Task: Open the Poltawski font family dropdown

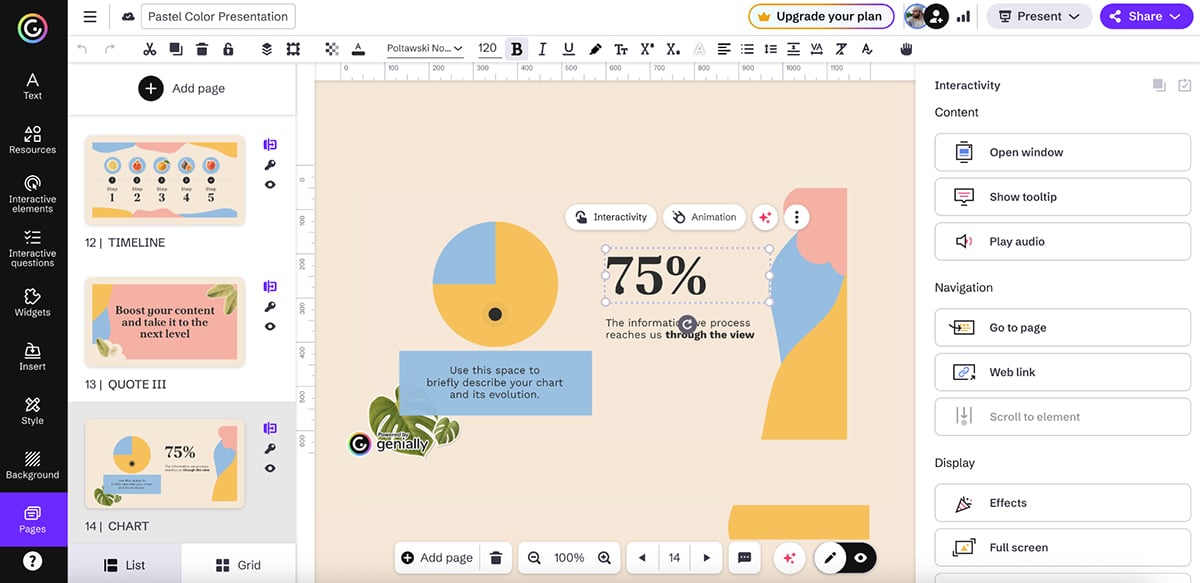Action: [x=424, y=48]
